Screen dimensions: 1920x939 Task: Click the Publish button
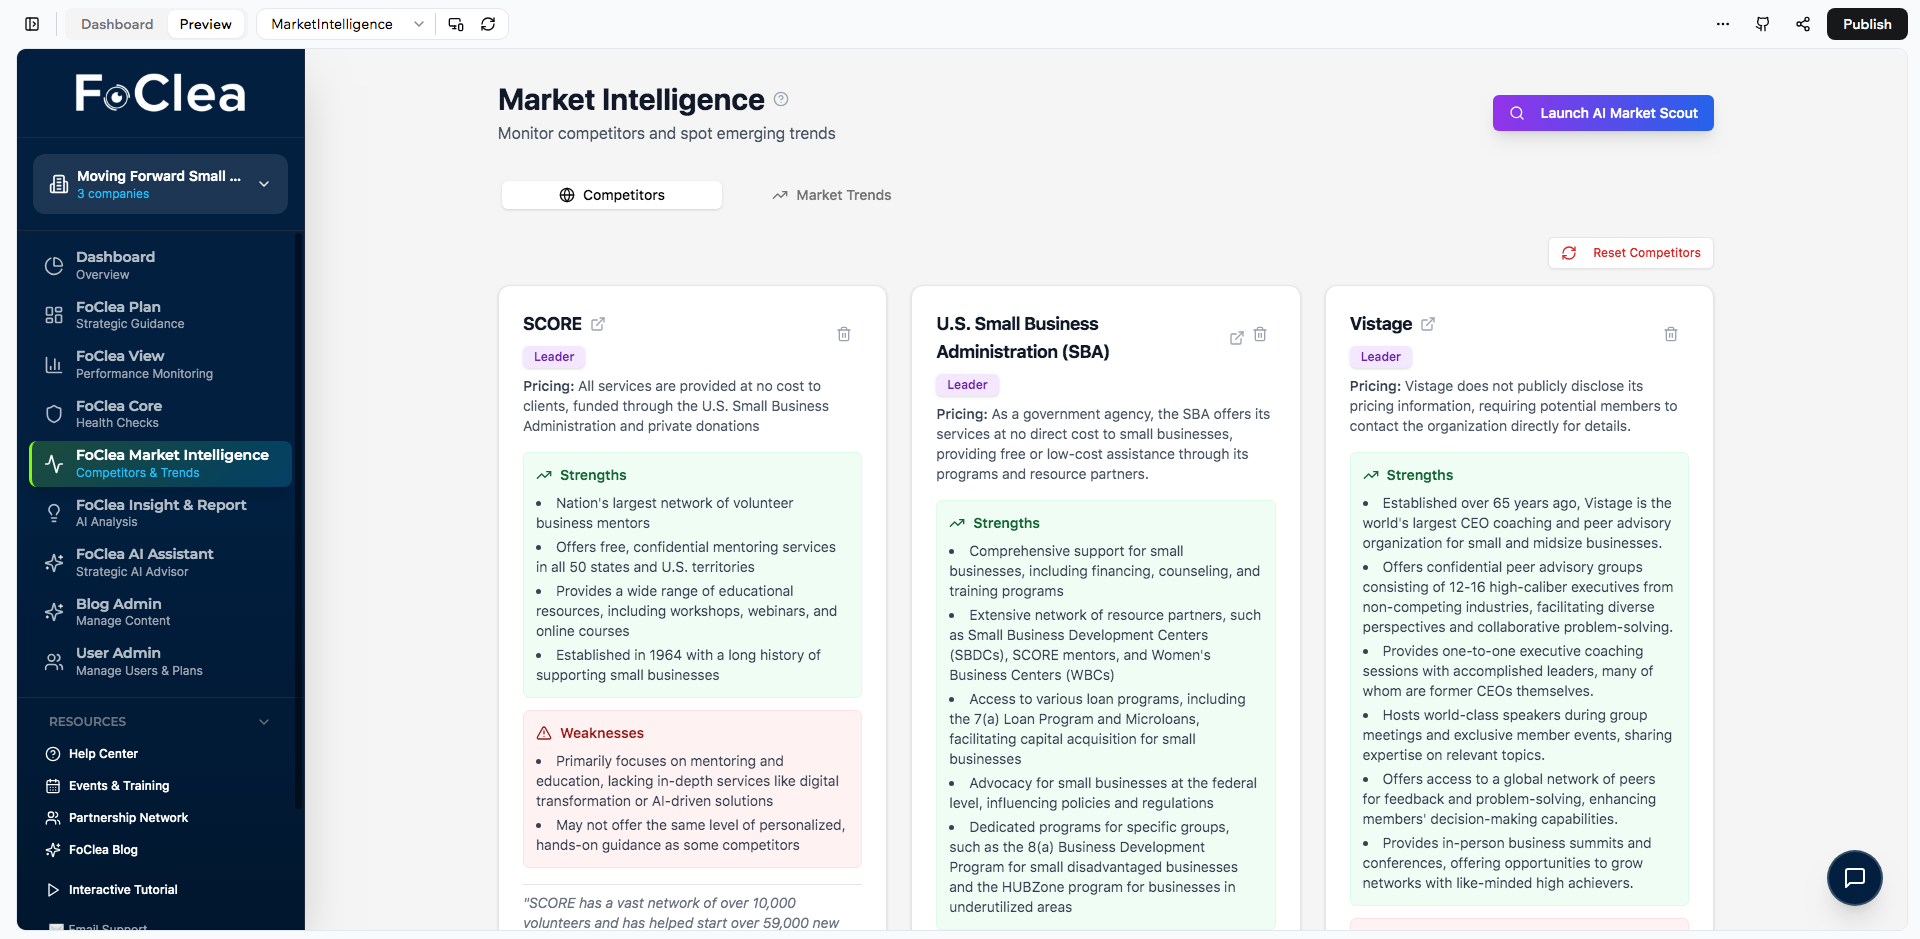click(1866, 24)
